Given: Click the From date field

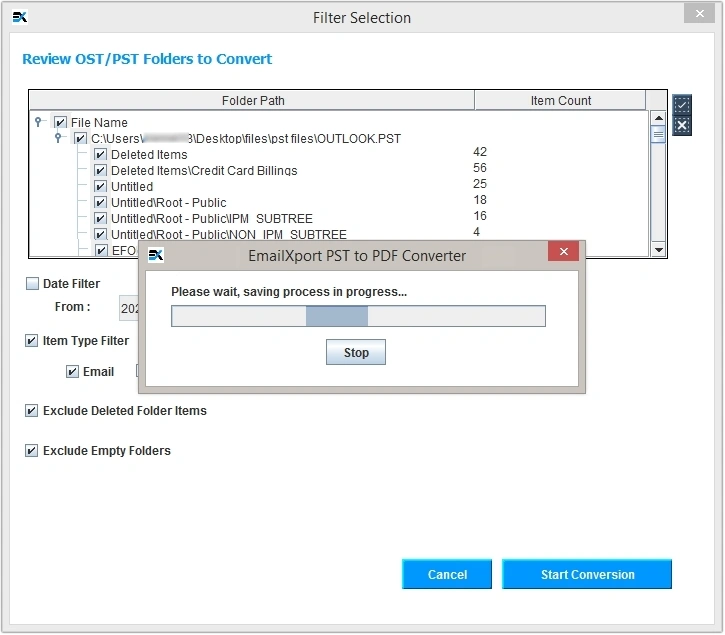Looking at the screenshot, I should pos(129,308).
